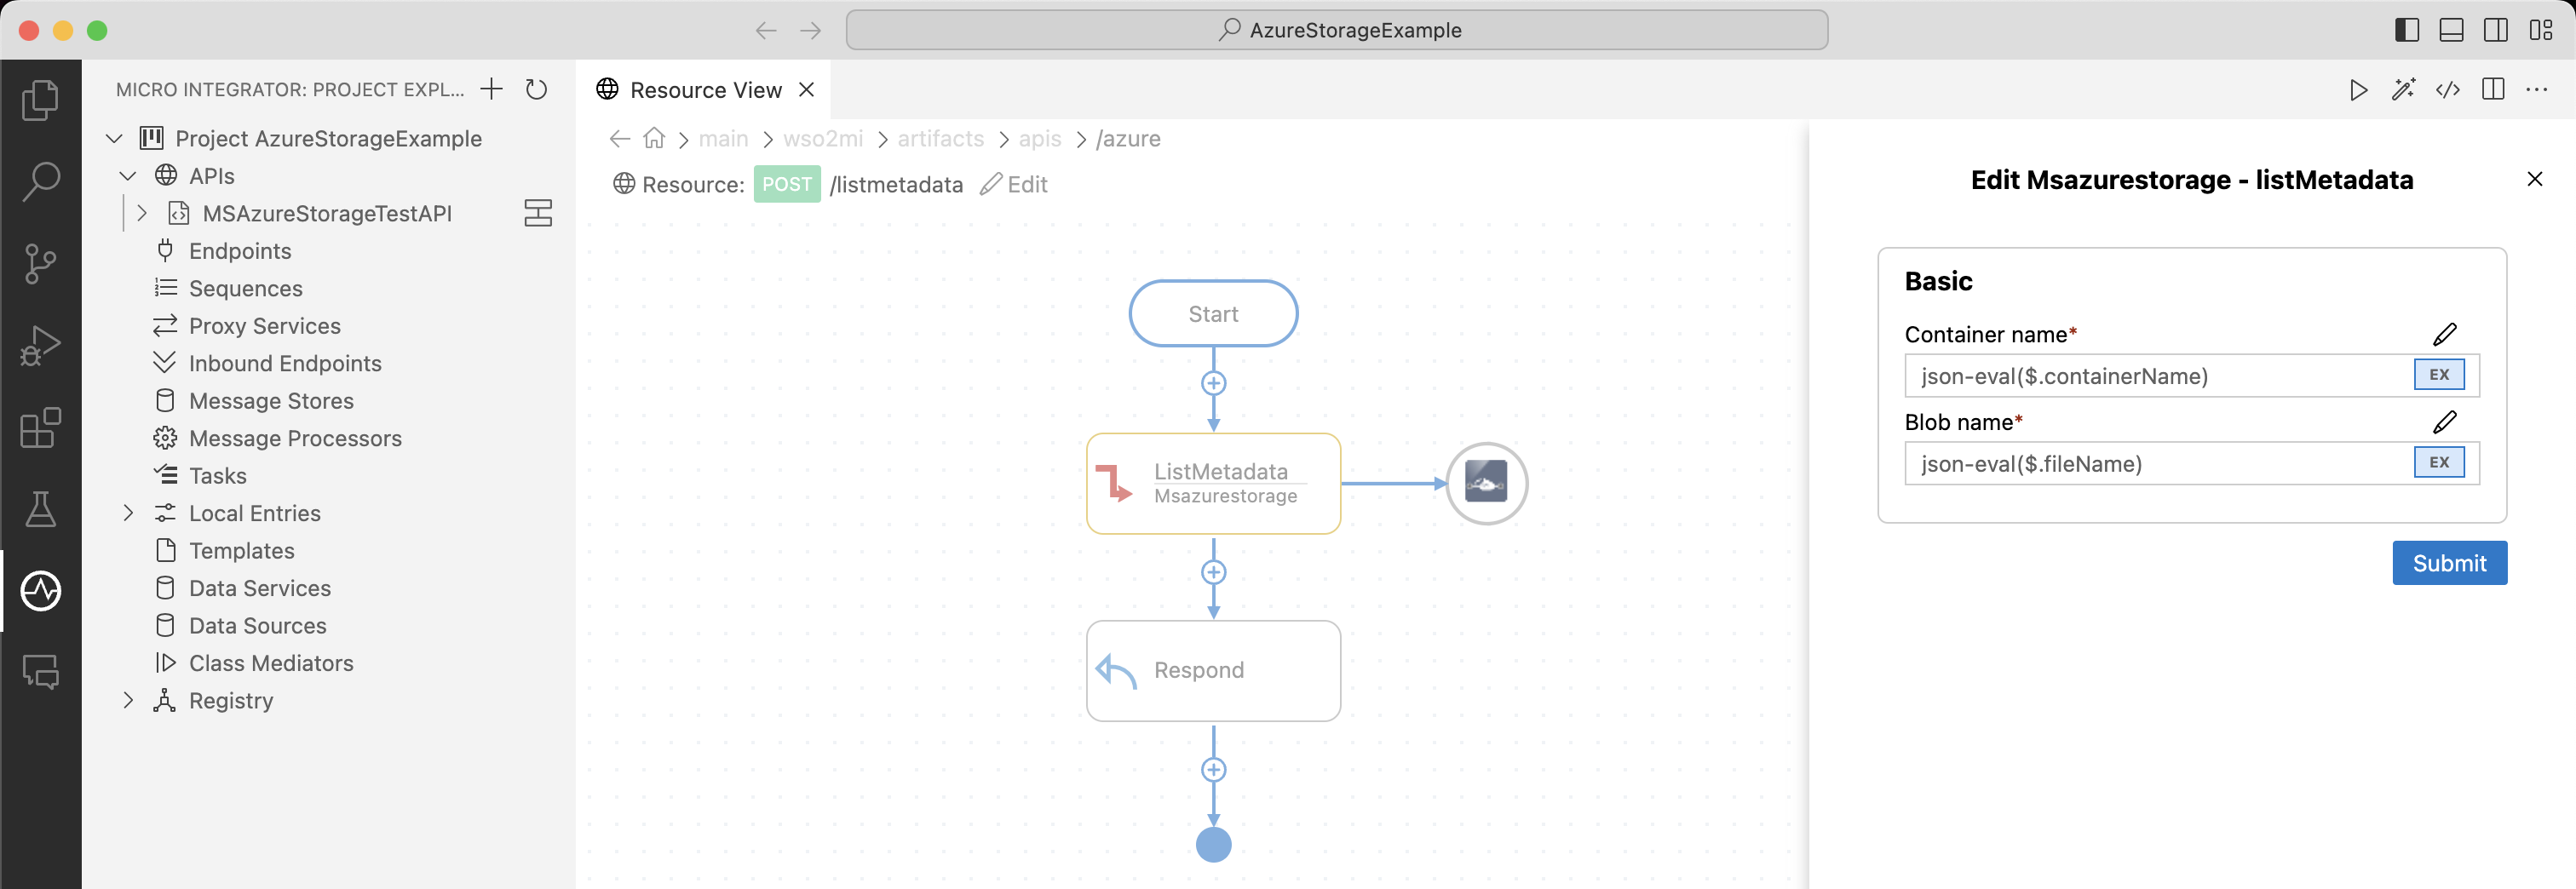
Task: Open expression editor for Blob name
Action: click(x=2444, y=422)
